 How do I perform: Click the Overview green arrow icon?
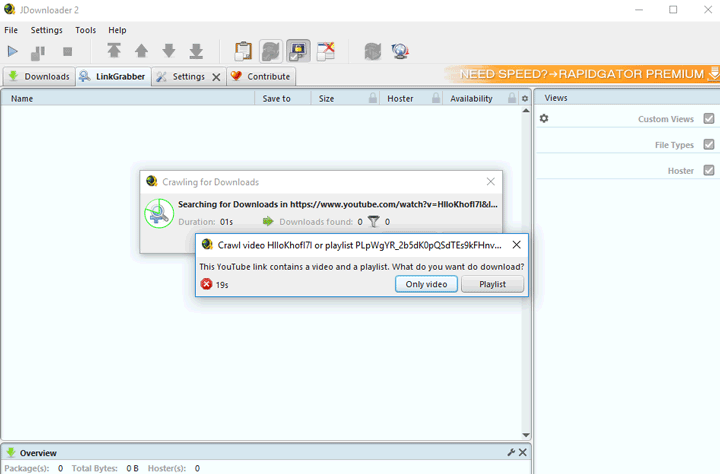[11, 452]
